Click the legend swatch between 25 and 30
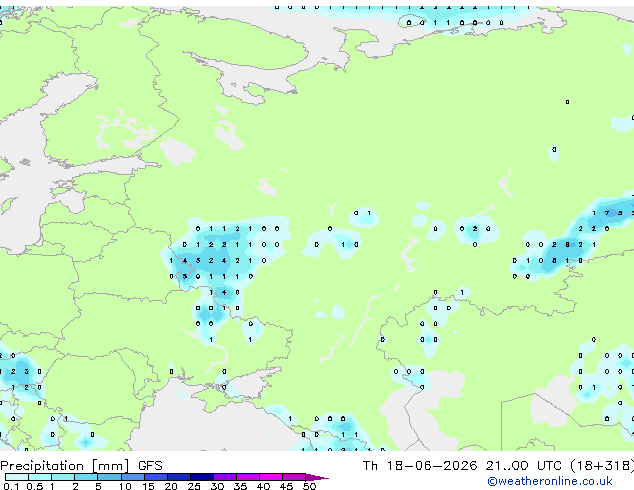634x490 pixels. pos(202,477)
